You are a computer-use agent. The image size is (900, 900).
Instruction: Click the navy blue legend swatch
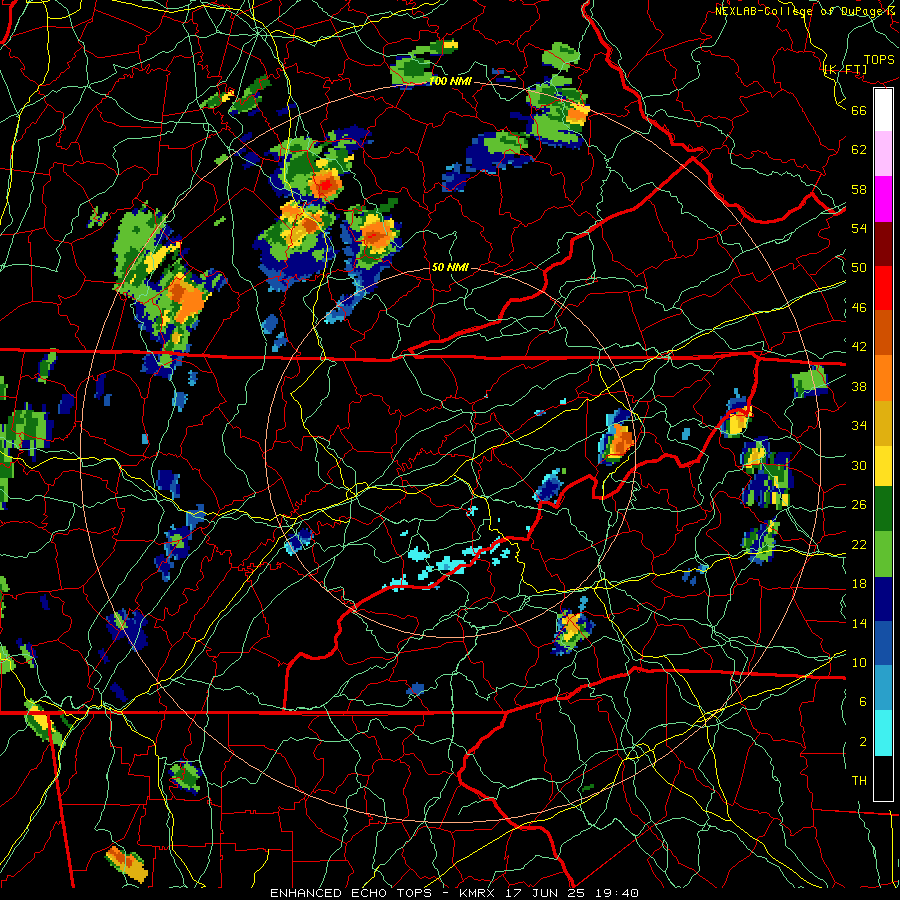[883, 599]
